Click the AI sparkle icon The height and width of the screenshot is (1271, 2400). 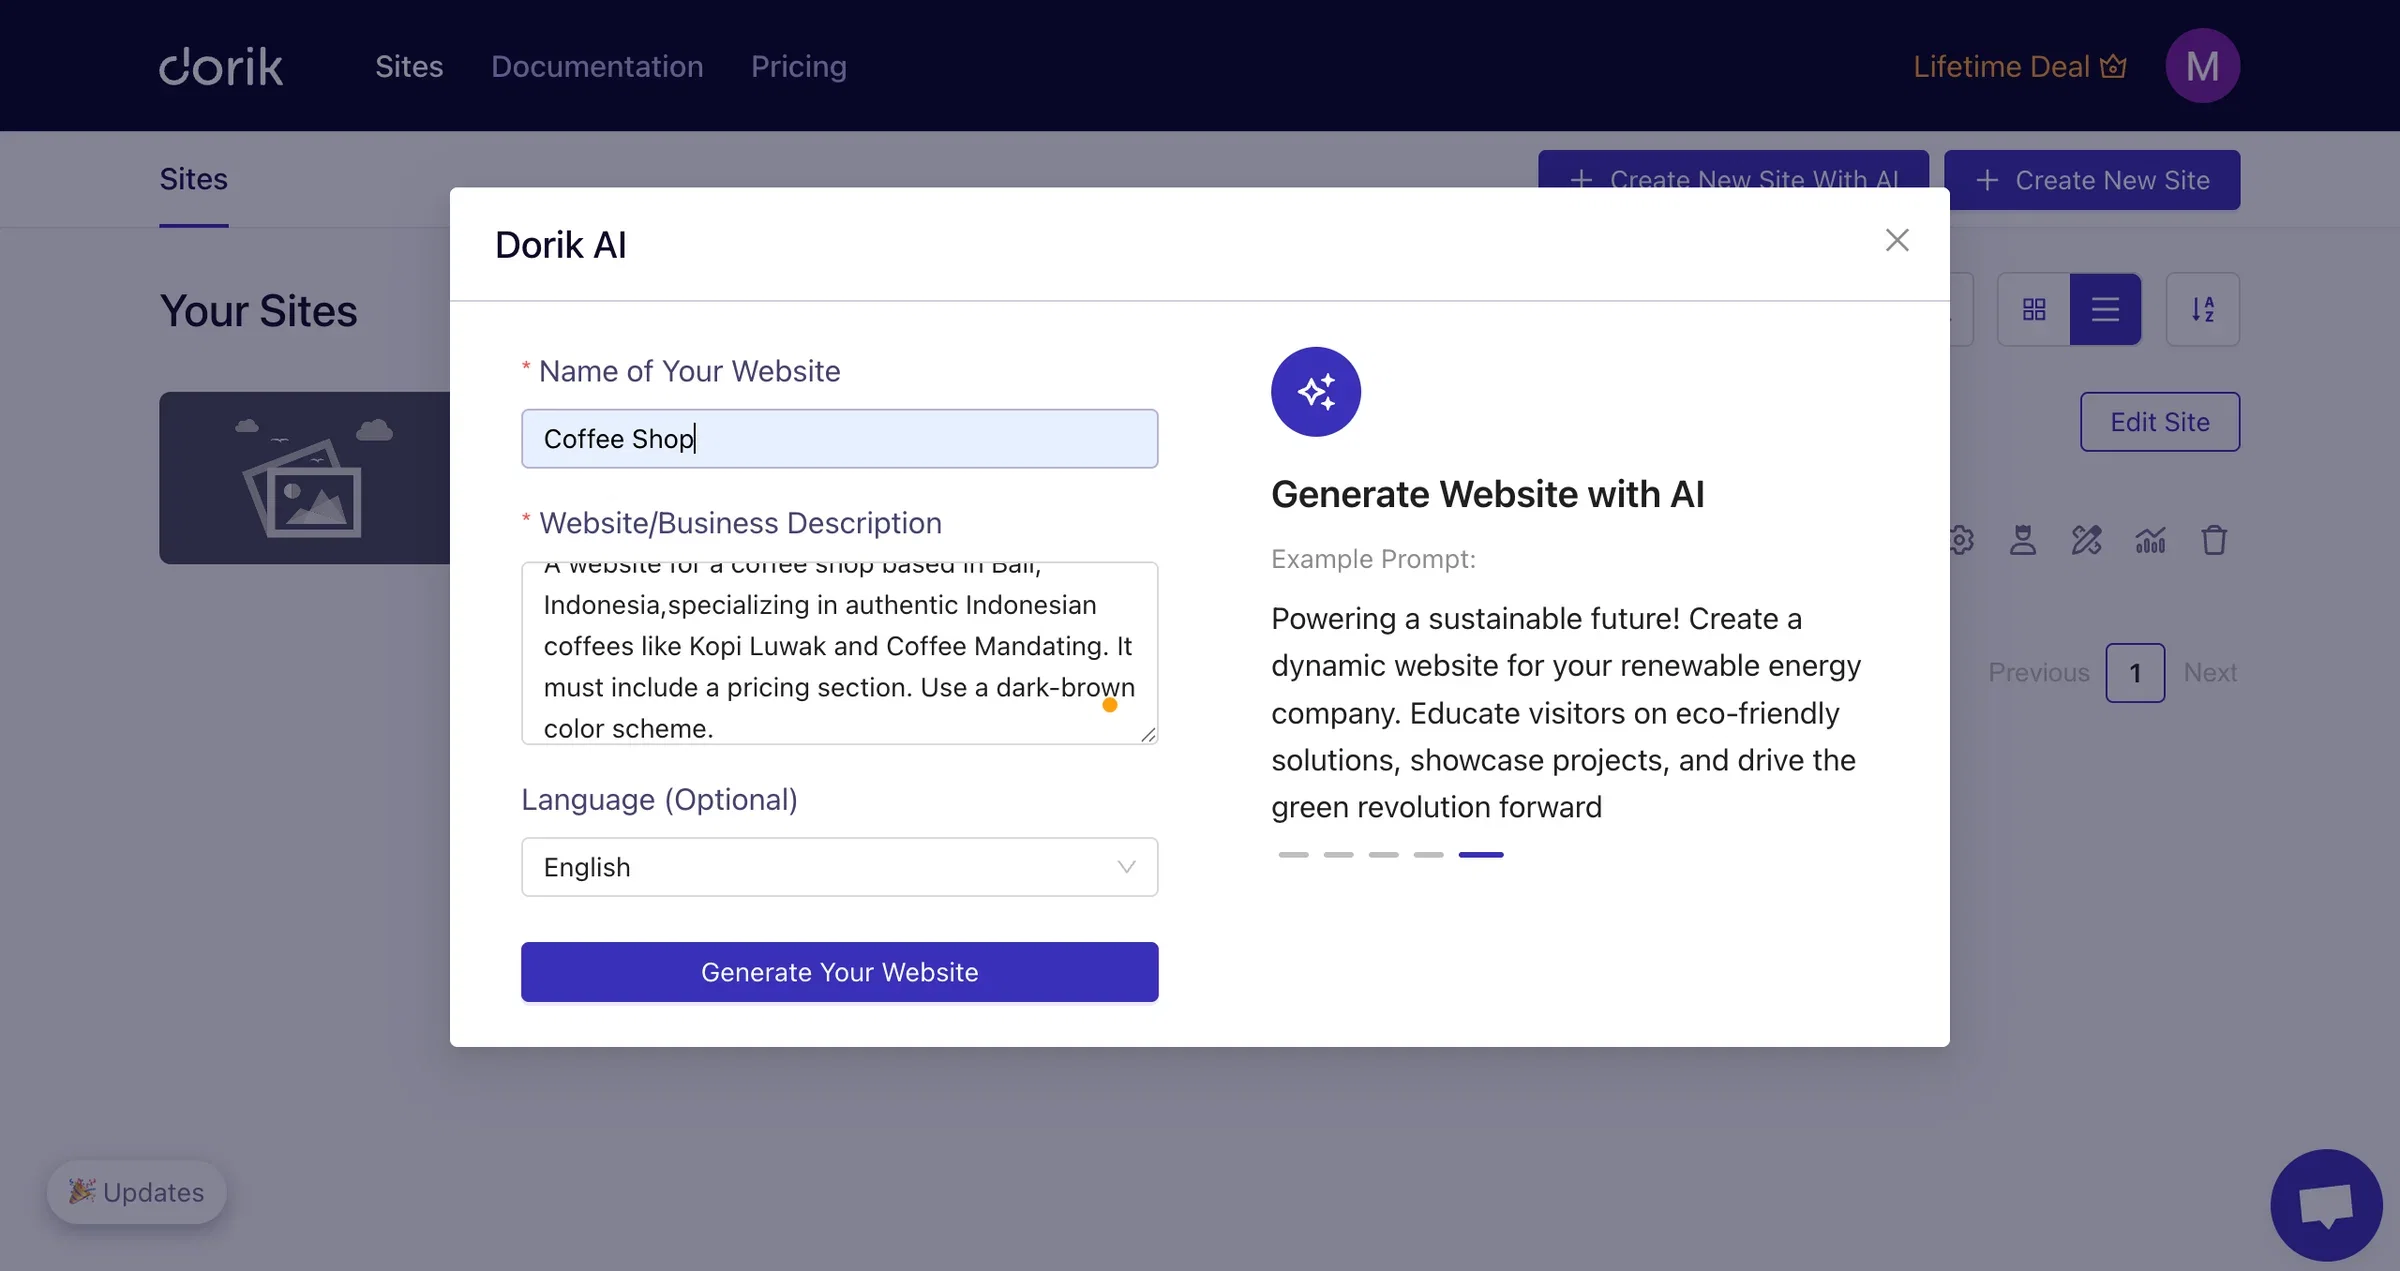[1315, 392]
